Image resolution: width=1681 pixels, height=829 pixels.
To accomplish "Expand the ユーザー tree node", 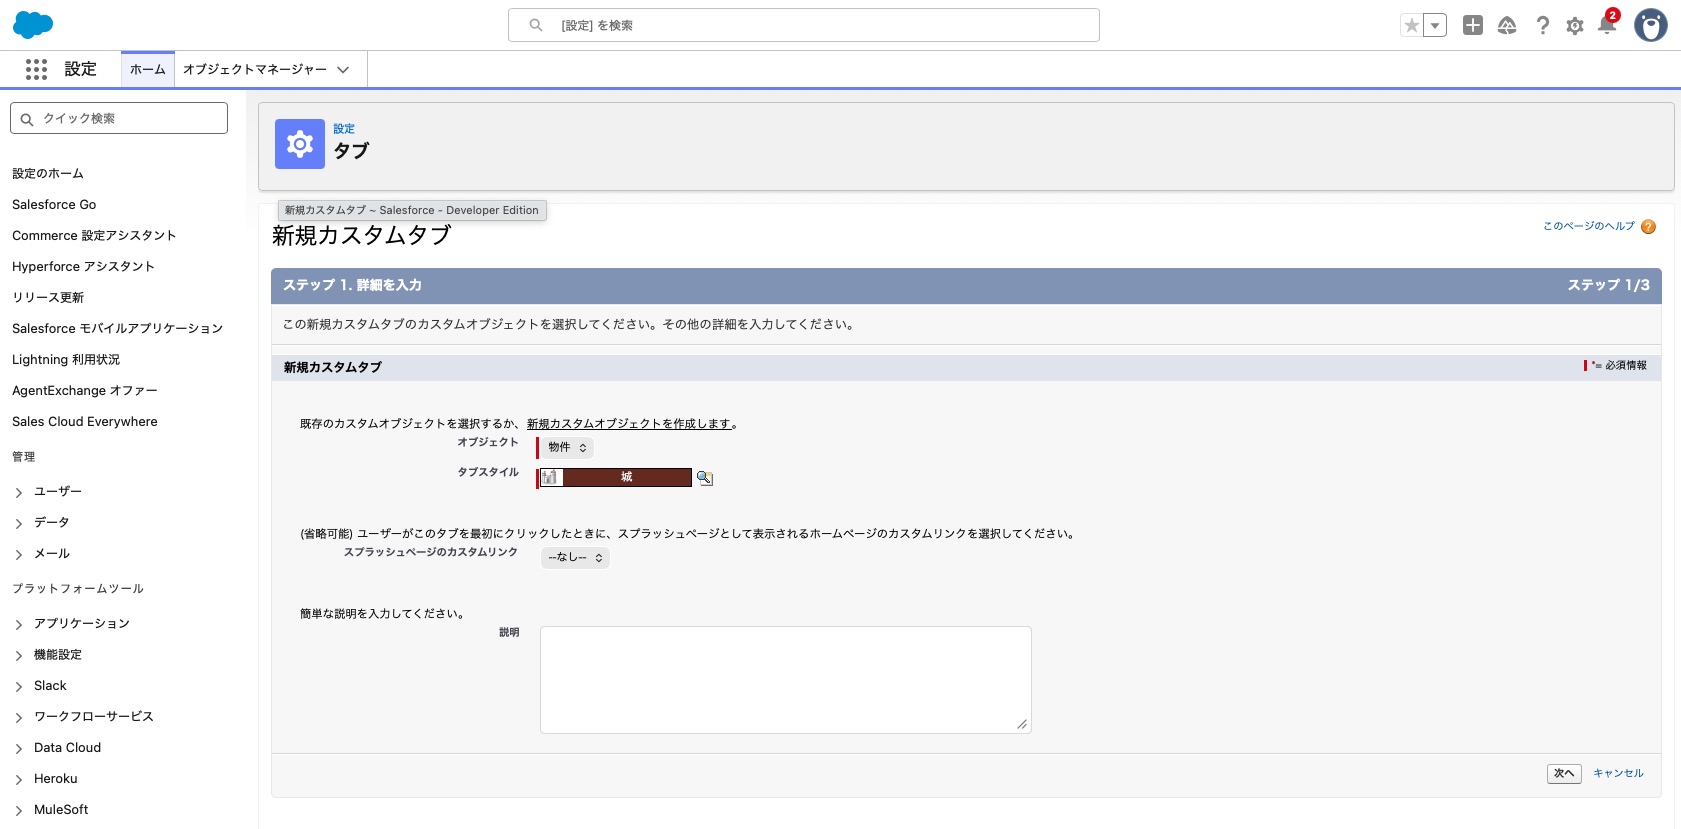I will [19, 492].
